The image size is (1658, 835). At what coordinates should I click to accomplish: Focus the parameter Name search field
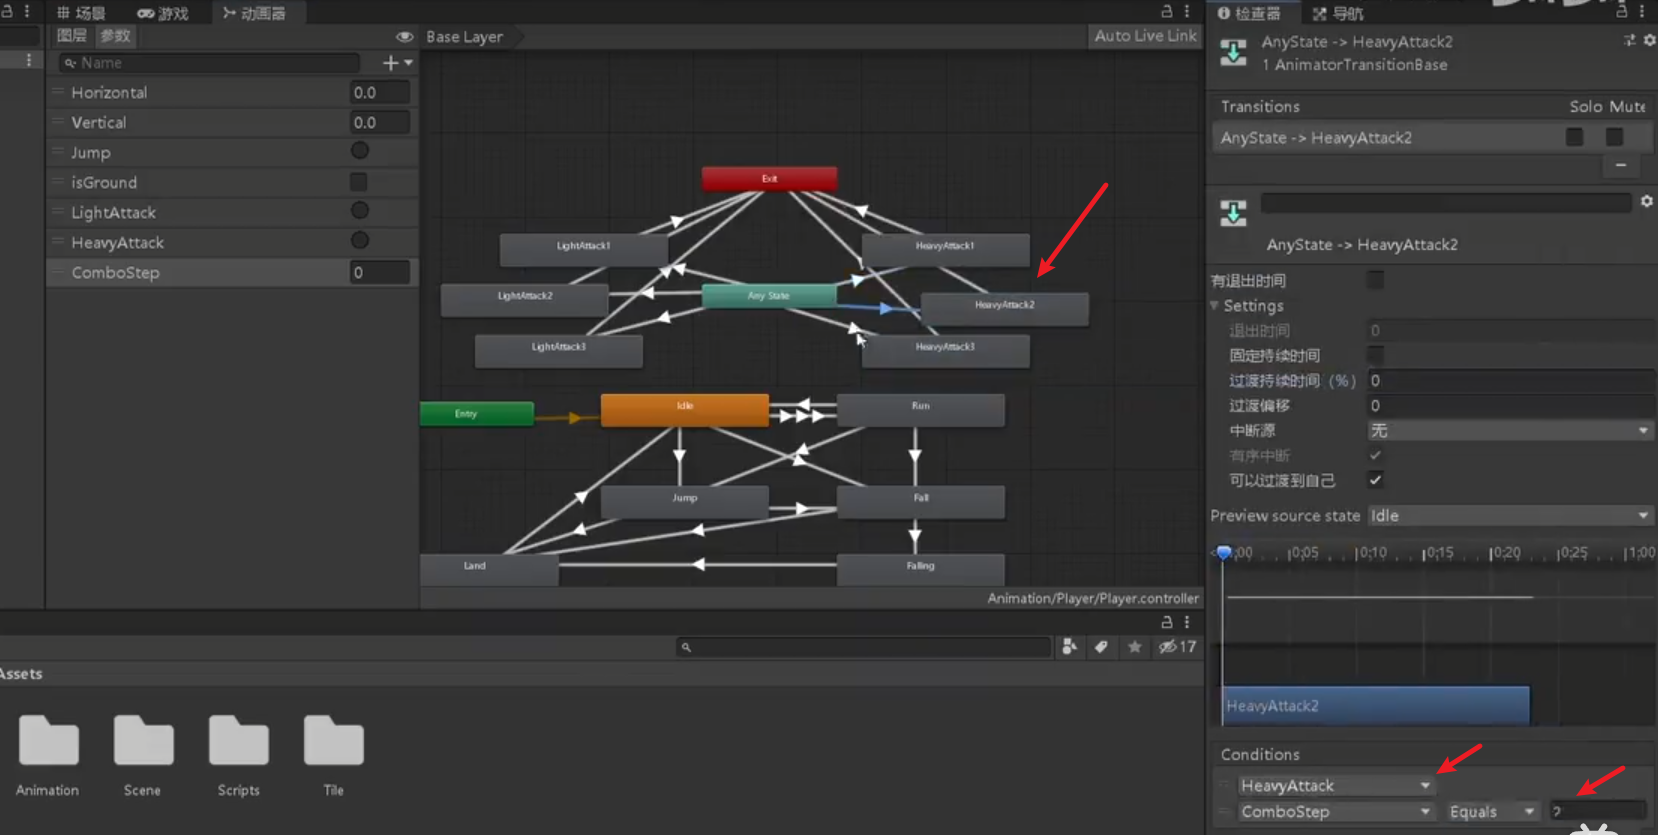click(209, 63)
